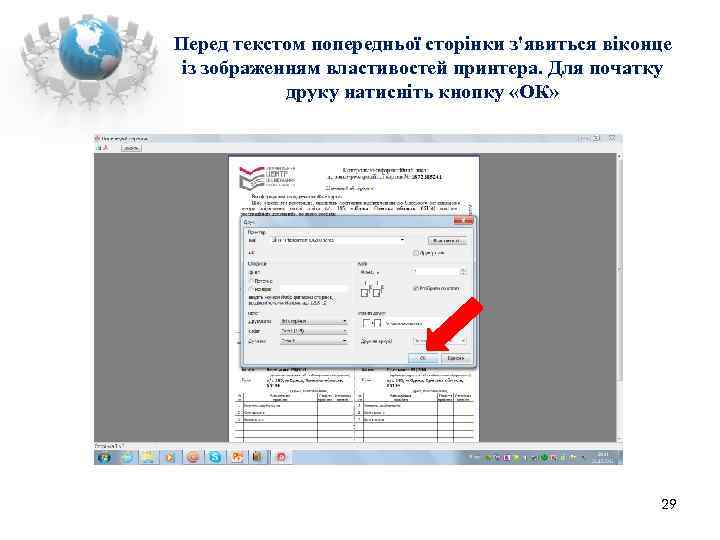The width and height of the screenshot is (720, 540).
Task: Open the Windows Start menu
Action: tap(105, 457)
